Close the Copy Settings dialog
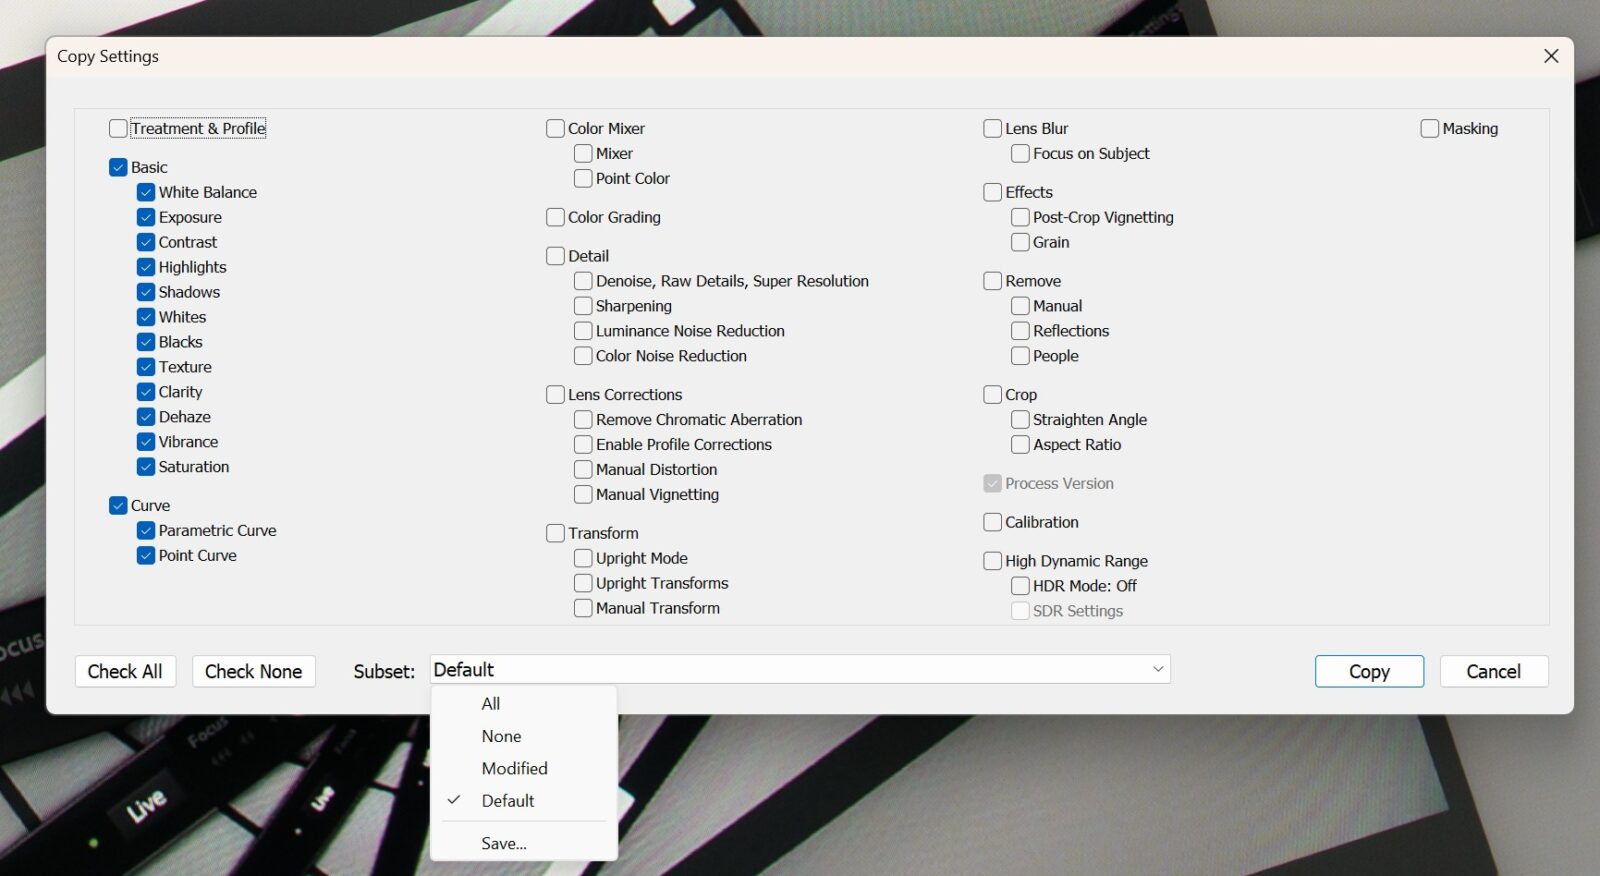This screenshot has width=1600, height=876. coord(1551,56)
